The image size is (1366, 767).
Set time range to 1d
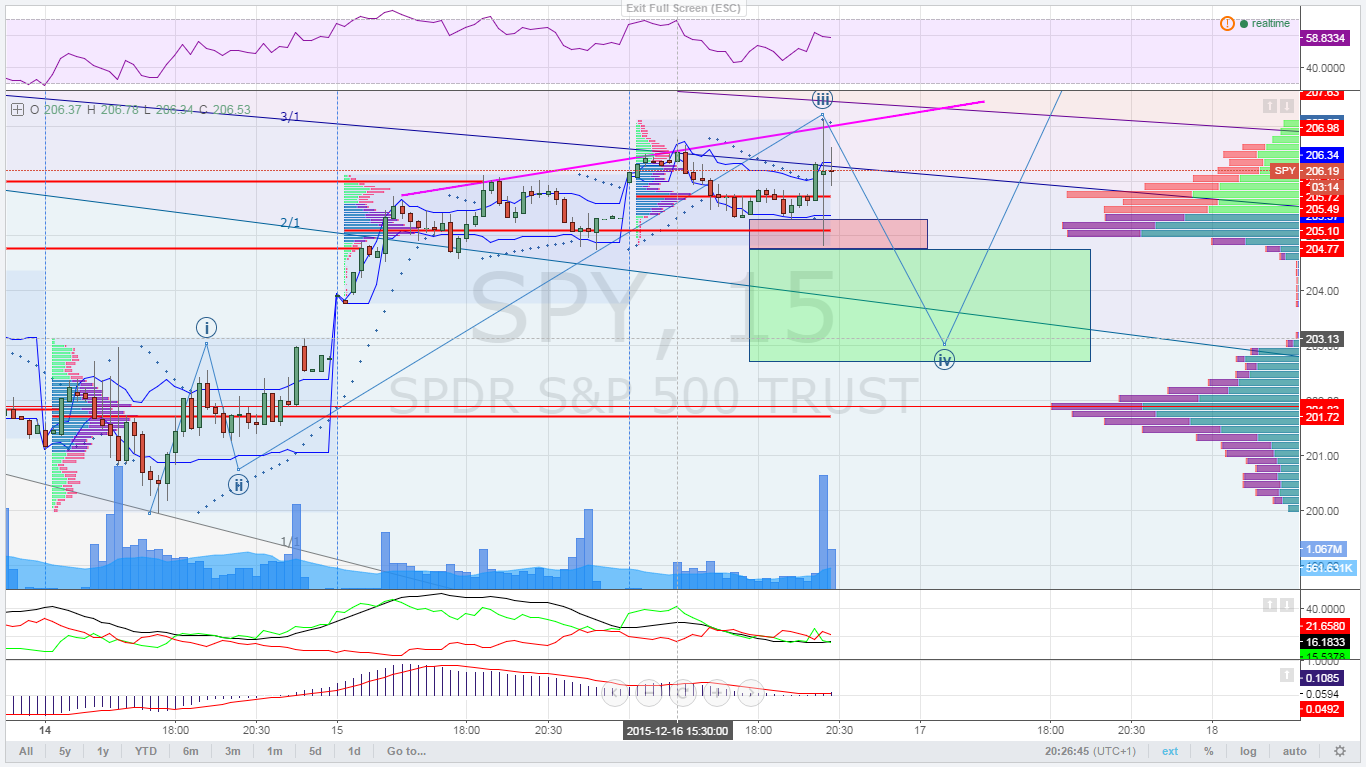point(354,751)
